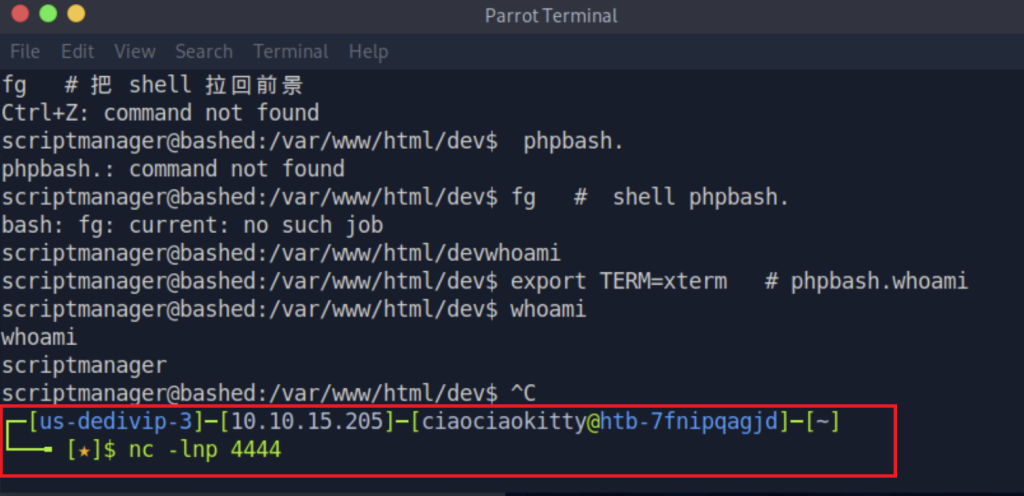Click the htb-7fnipqagjd hostname text
Image resolution: width=1024 pixels, height=496 pixels.
[x=690, y=422]
